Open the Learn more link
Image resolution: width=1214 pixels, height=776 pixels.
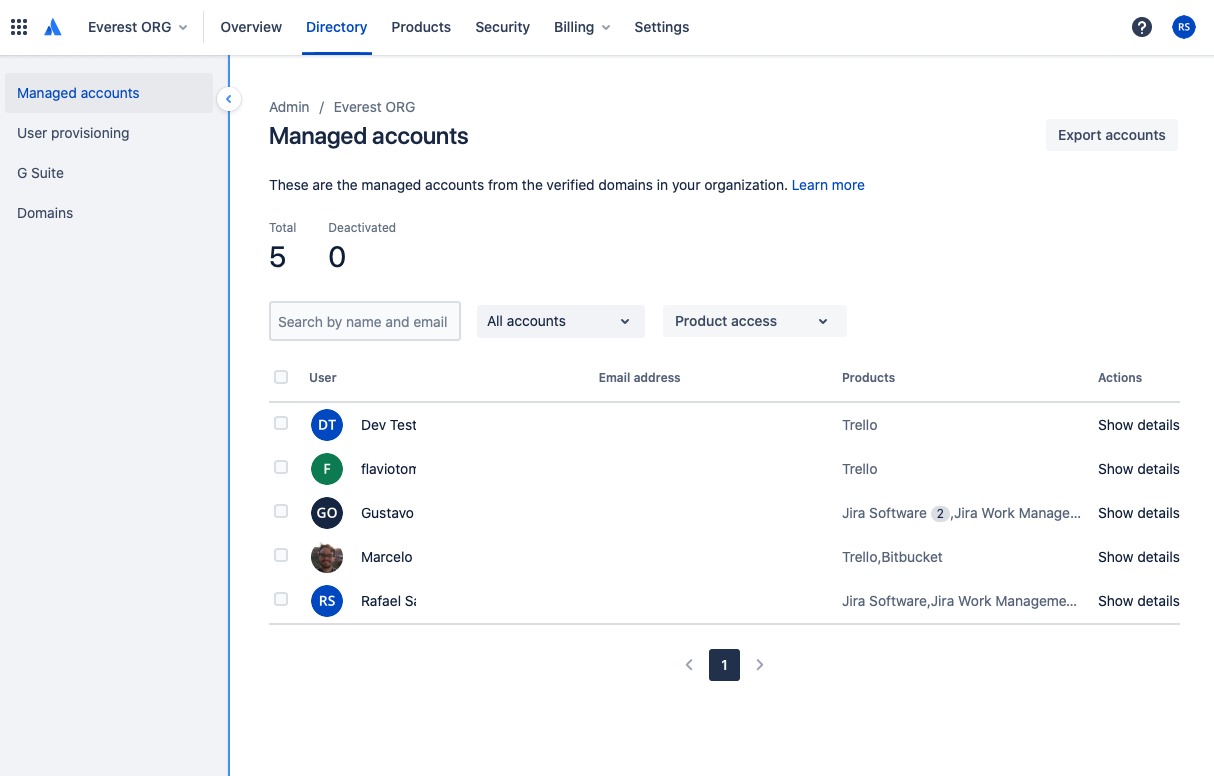tap(828, 185)
